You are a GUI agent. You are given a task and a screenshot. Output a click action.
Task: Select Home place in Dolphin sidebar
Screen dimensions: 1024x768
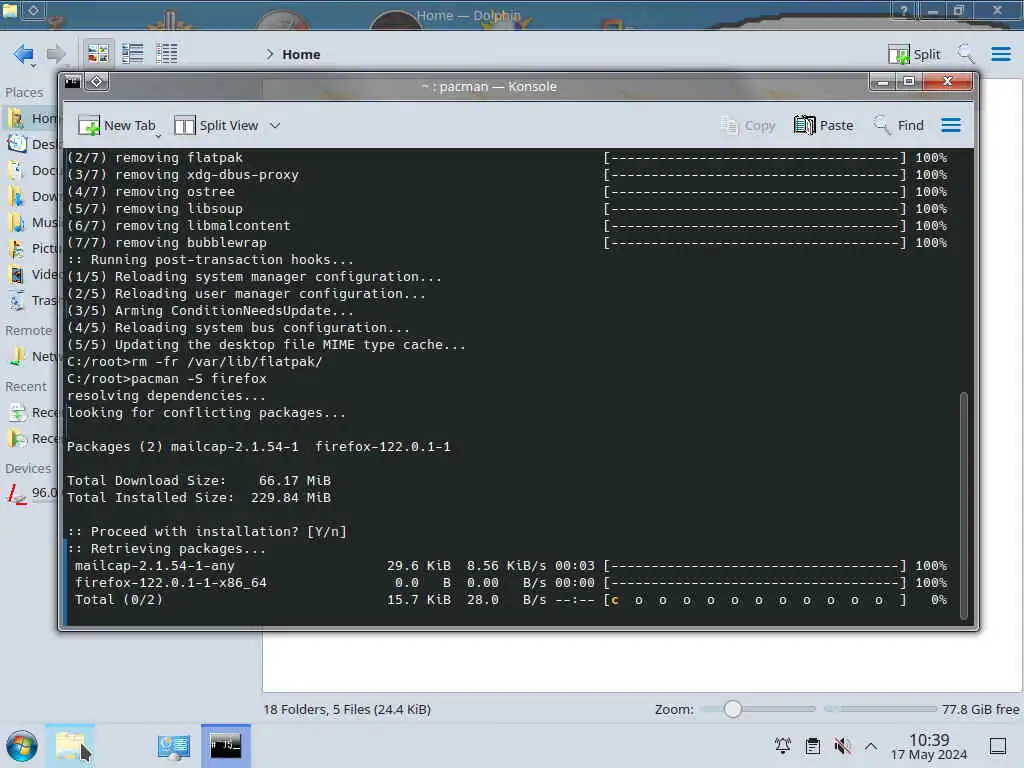coord(33,118)
